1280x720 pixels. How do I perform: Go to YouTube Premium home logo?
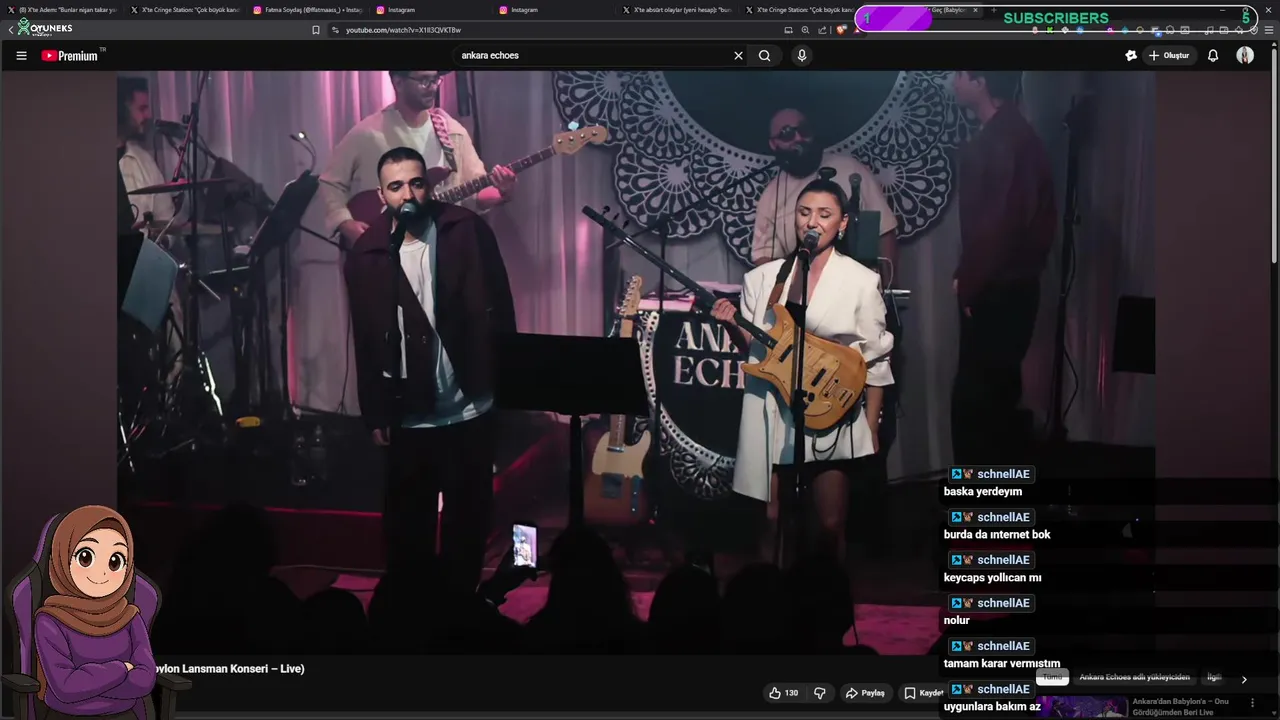[x=70, y=56]
